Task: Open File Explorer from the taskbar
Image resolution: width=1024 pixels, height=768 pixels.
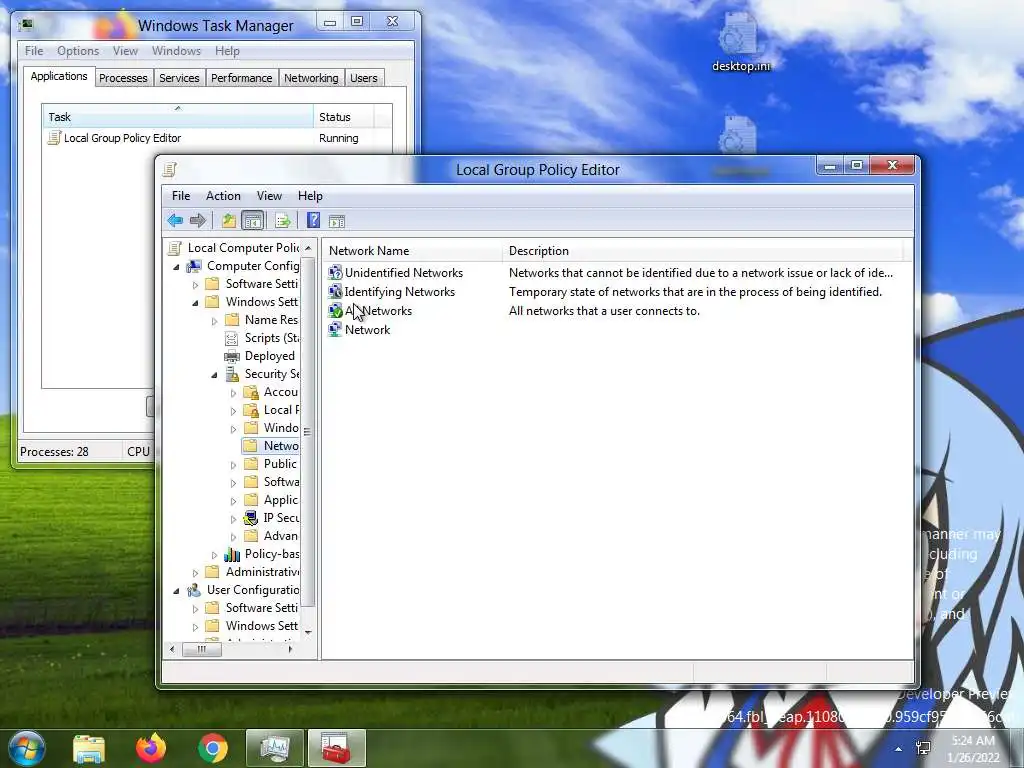Action: 89,748
